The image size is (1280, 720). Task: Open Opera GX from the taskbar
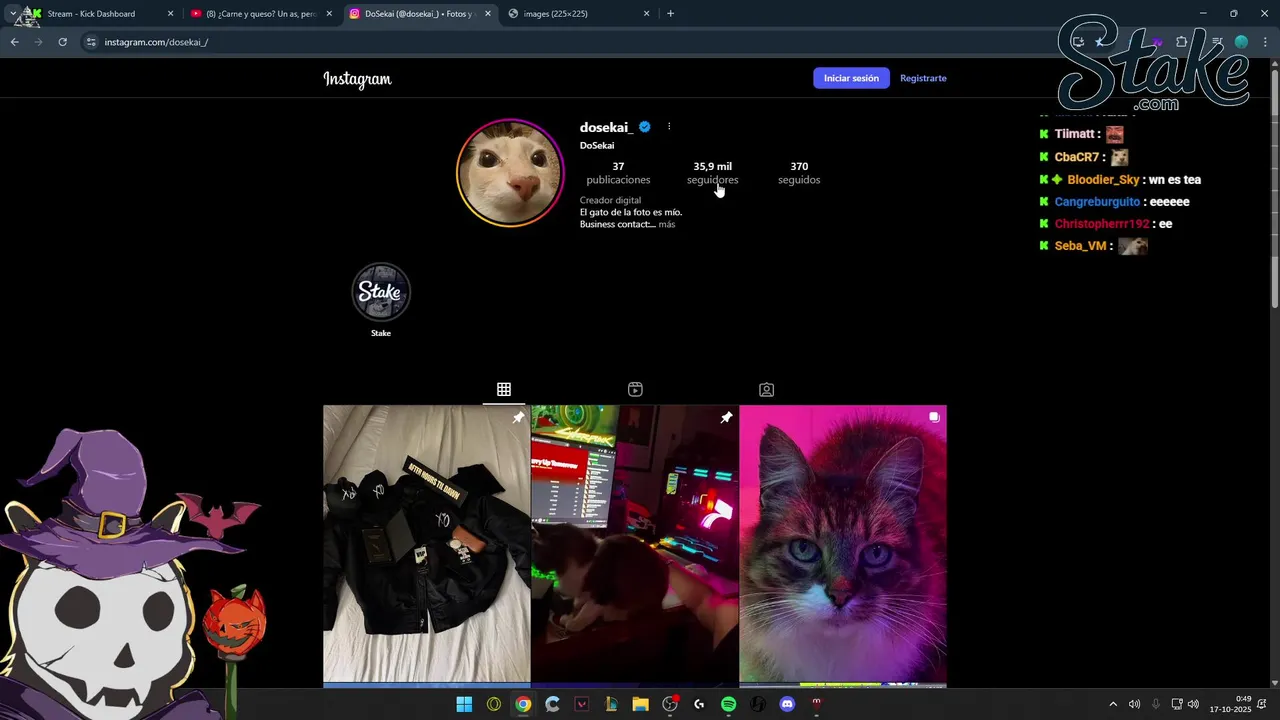(x=493, y=704)
